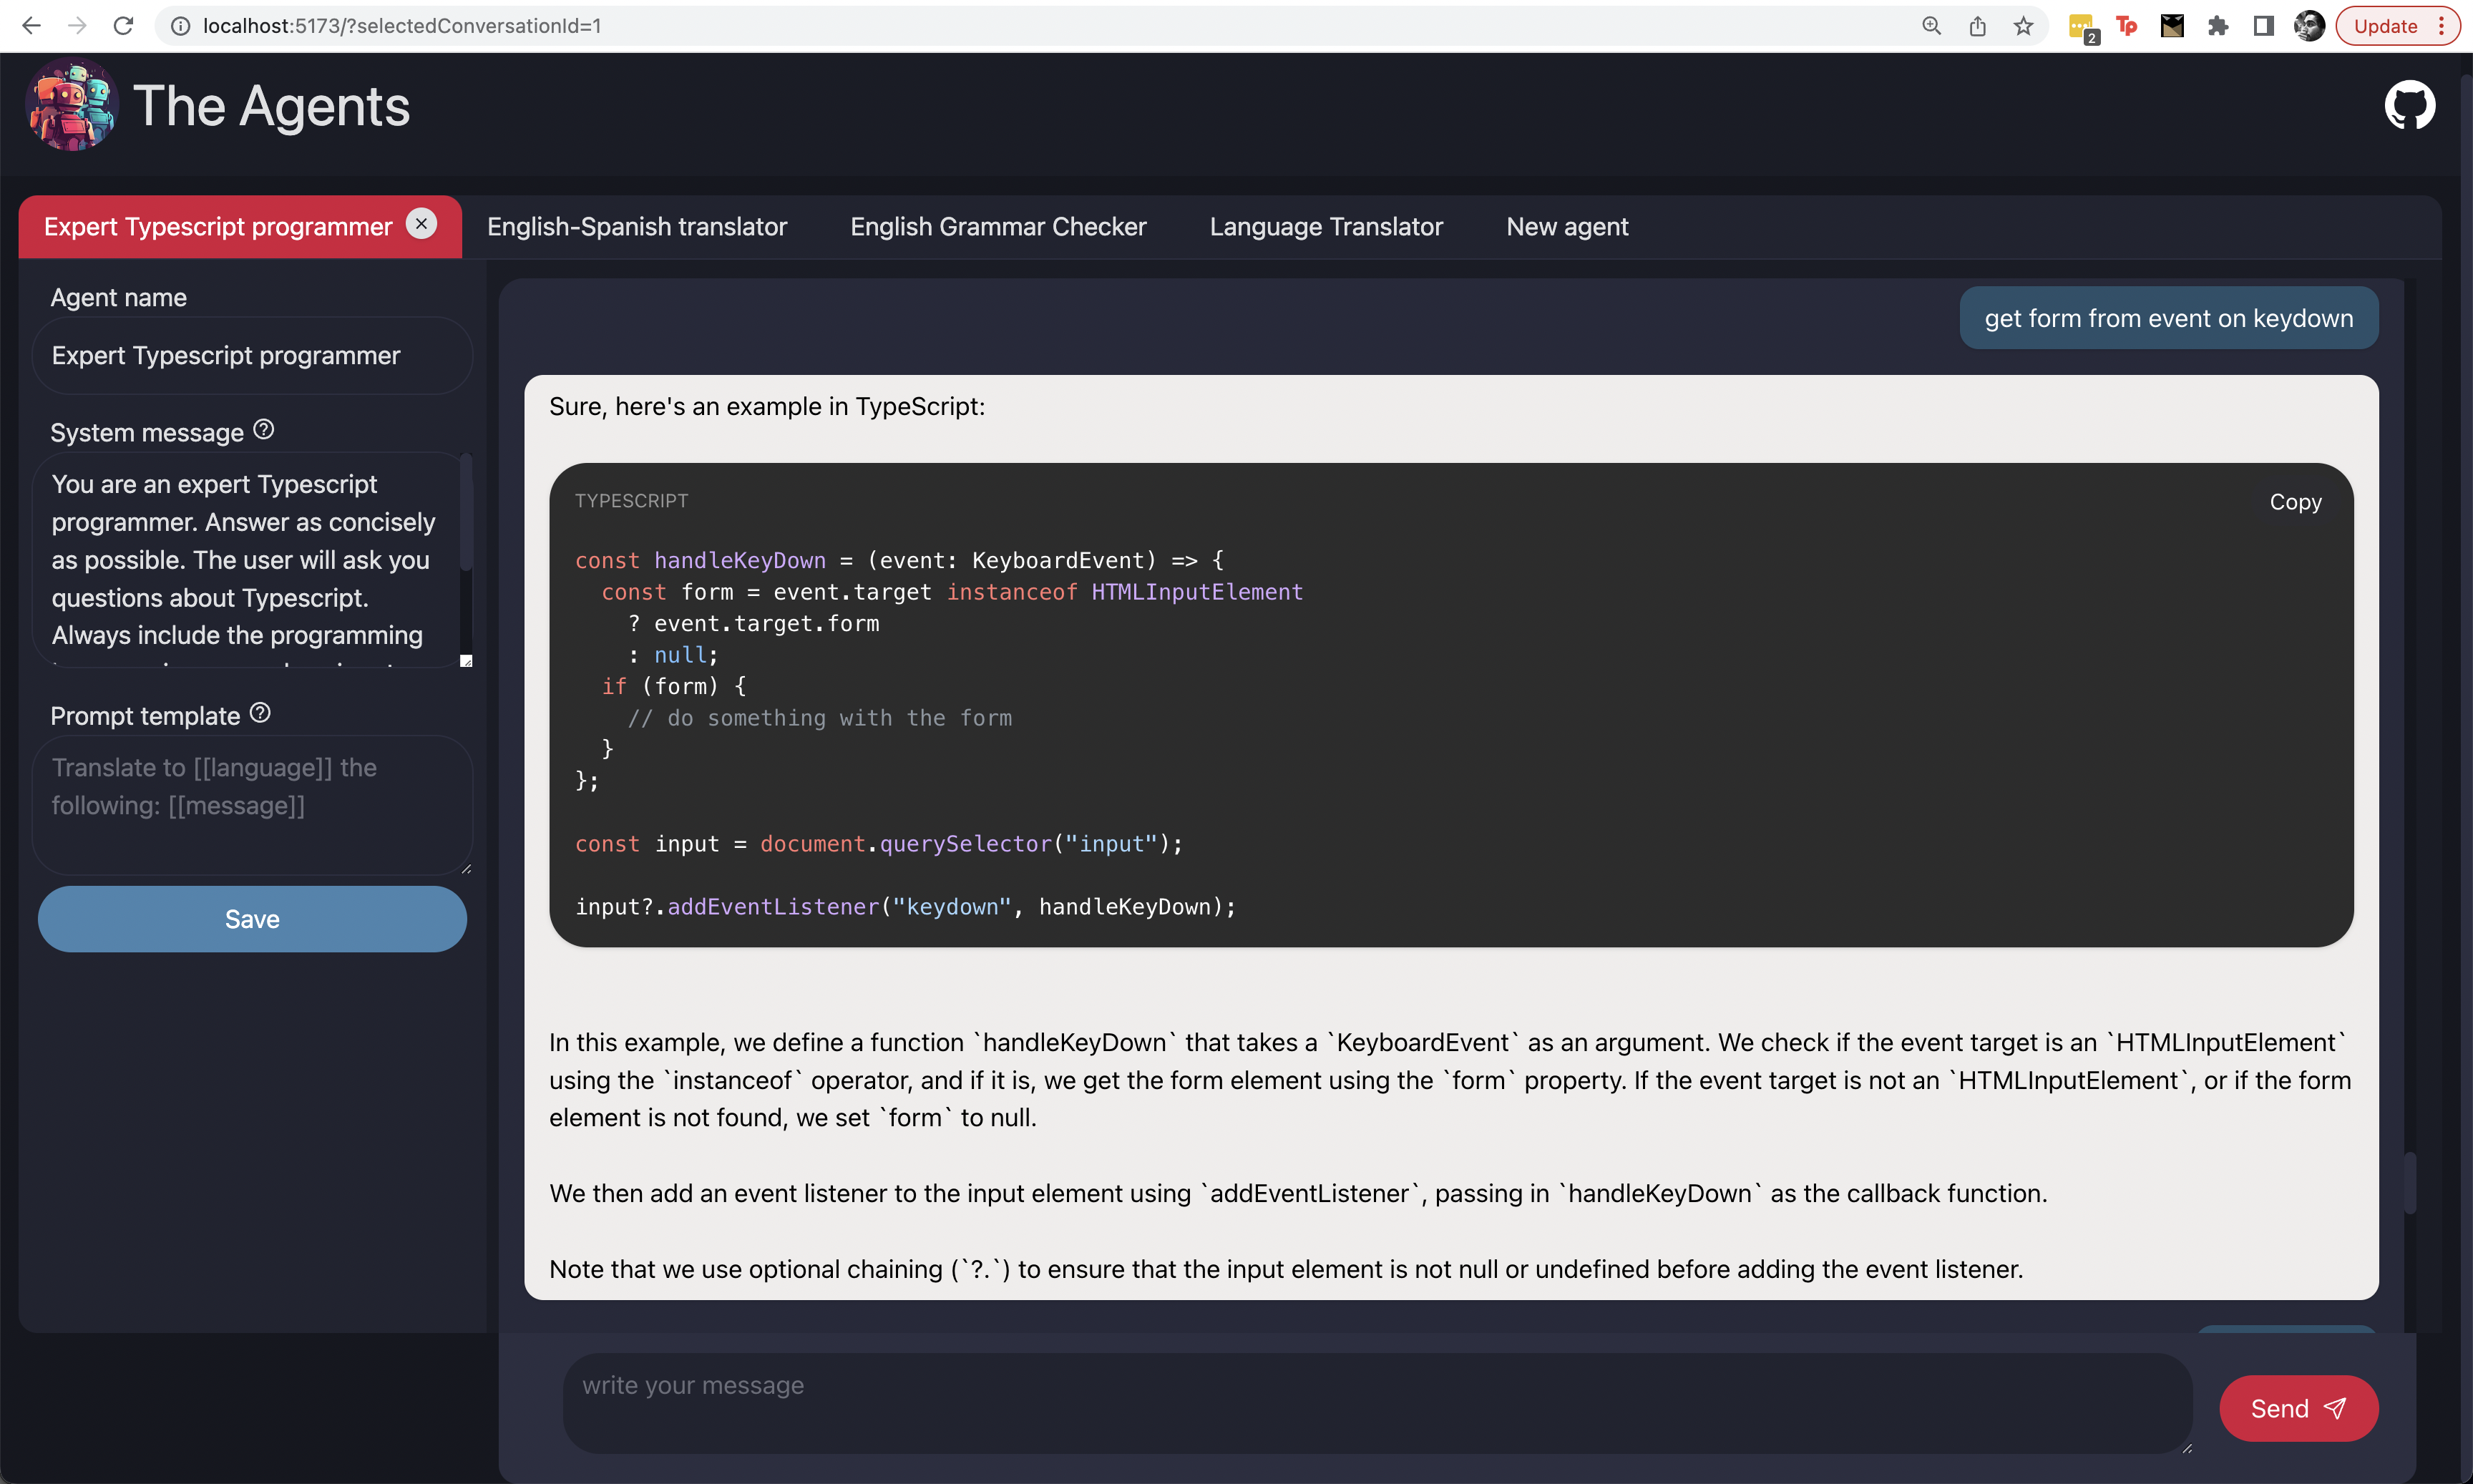The height and width of the screenshot is (1484, 2473).
Task: Toggle the browser side panel
Action: 2264,26
